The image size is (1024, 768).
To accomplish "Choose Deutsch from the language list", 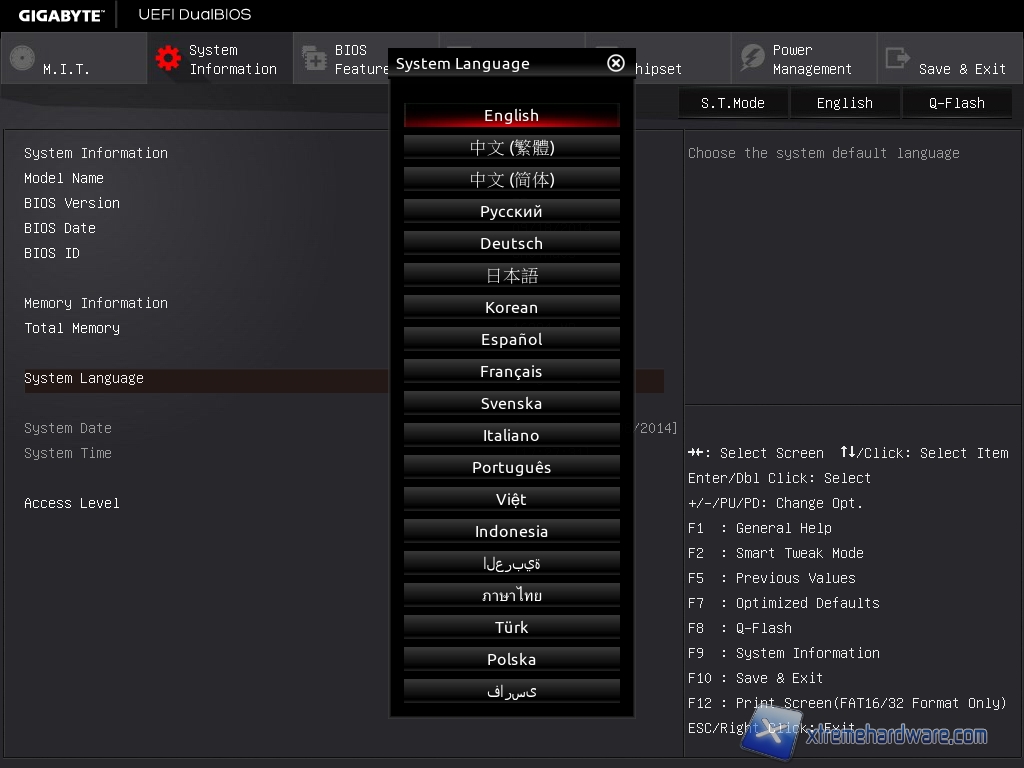I will (511, 244).
